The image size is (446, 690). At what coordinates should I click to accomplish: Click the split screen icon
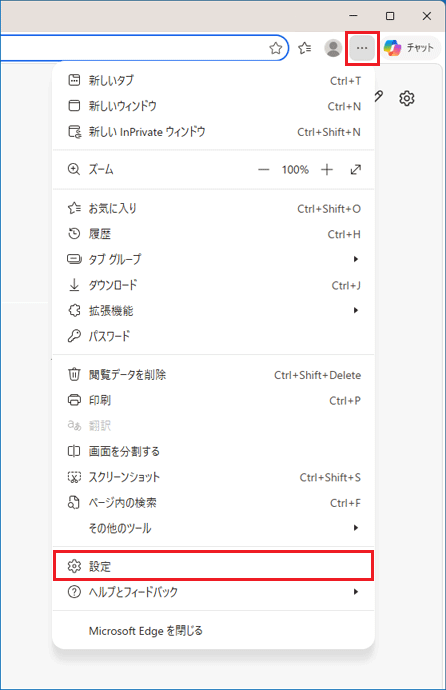click(74, 451)
